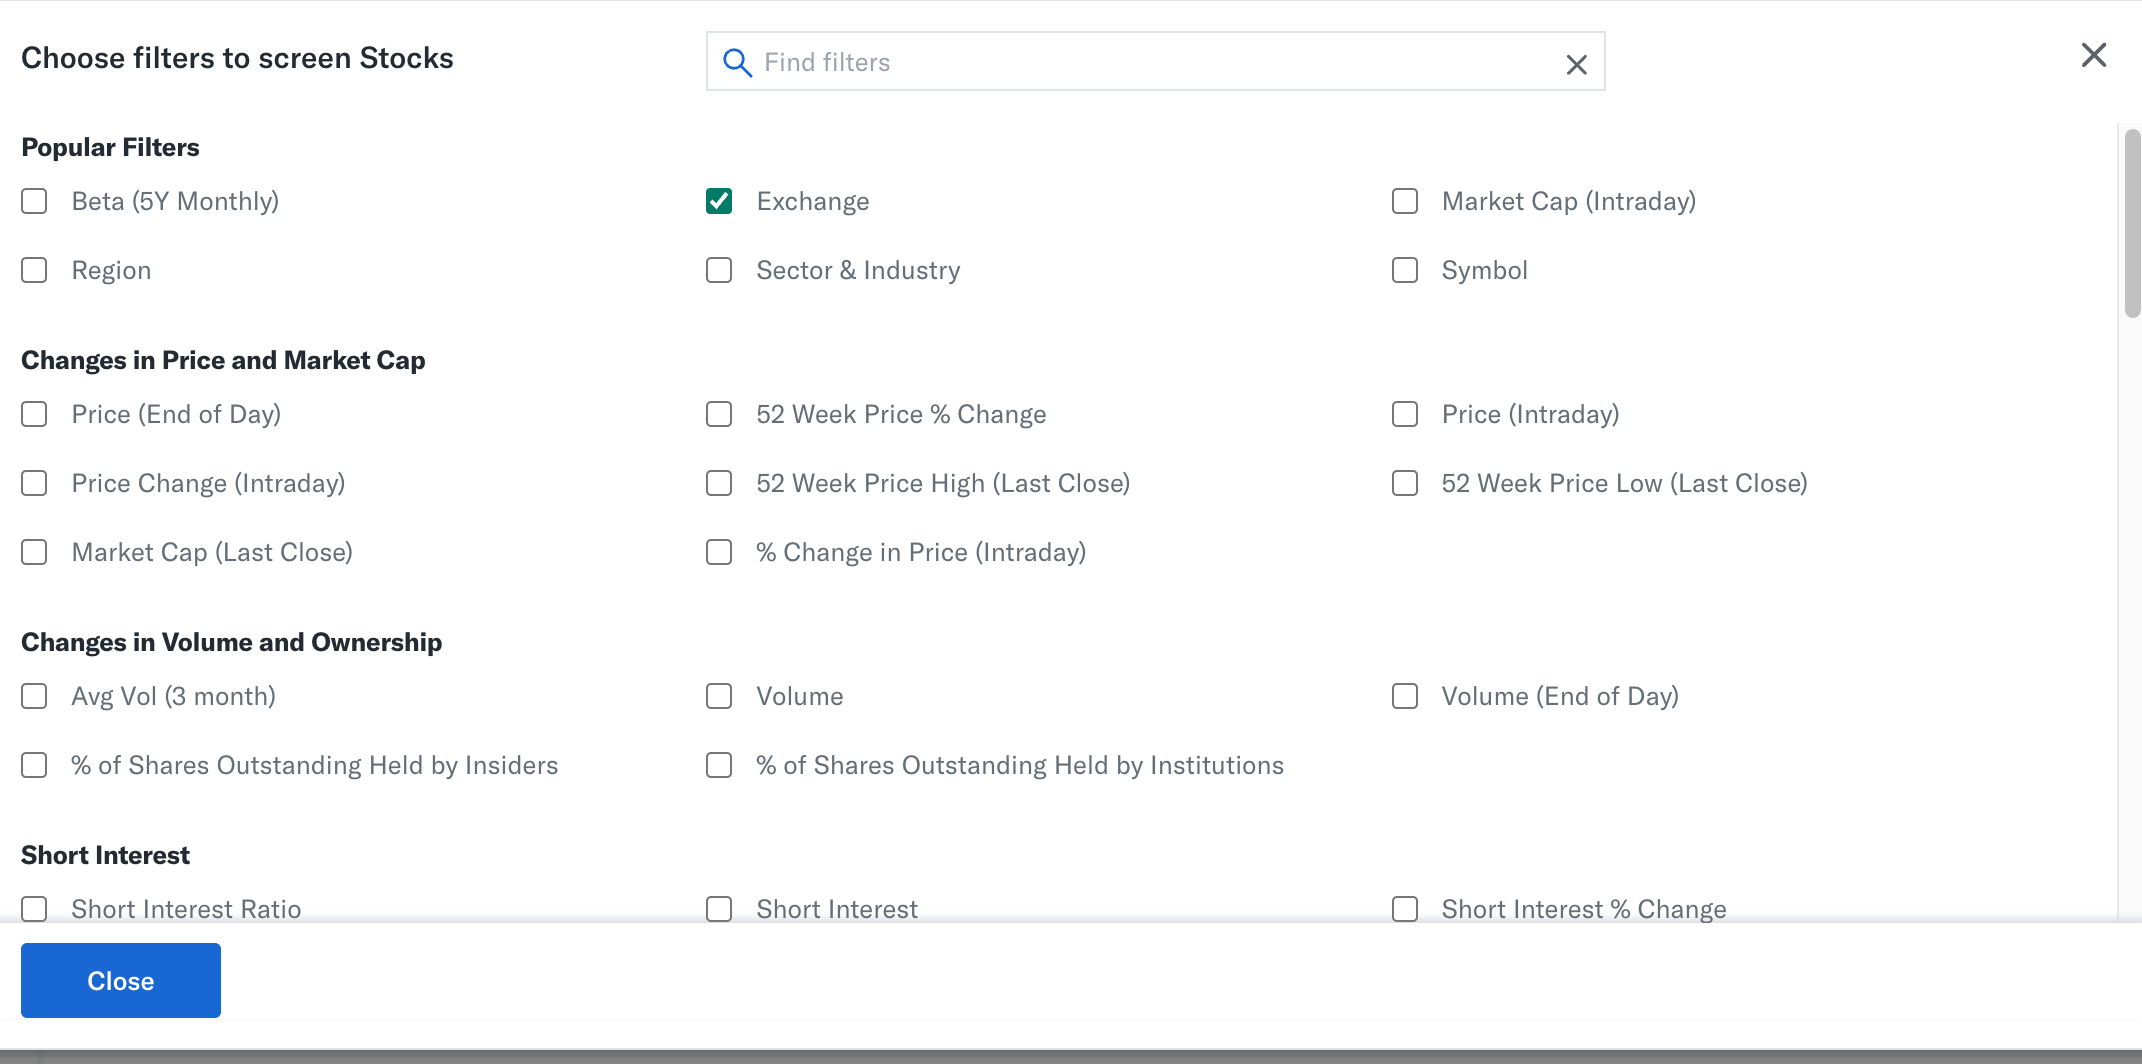
Task: Clear the Find filters search field
Action: 1576,65
